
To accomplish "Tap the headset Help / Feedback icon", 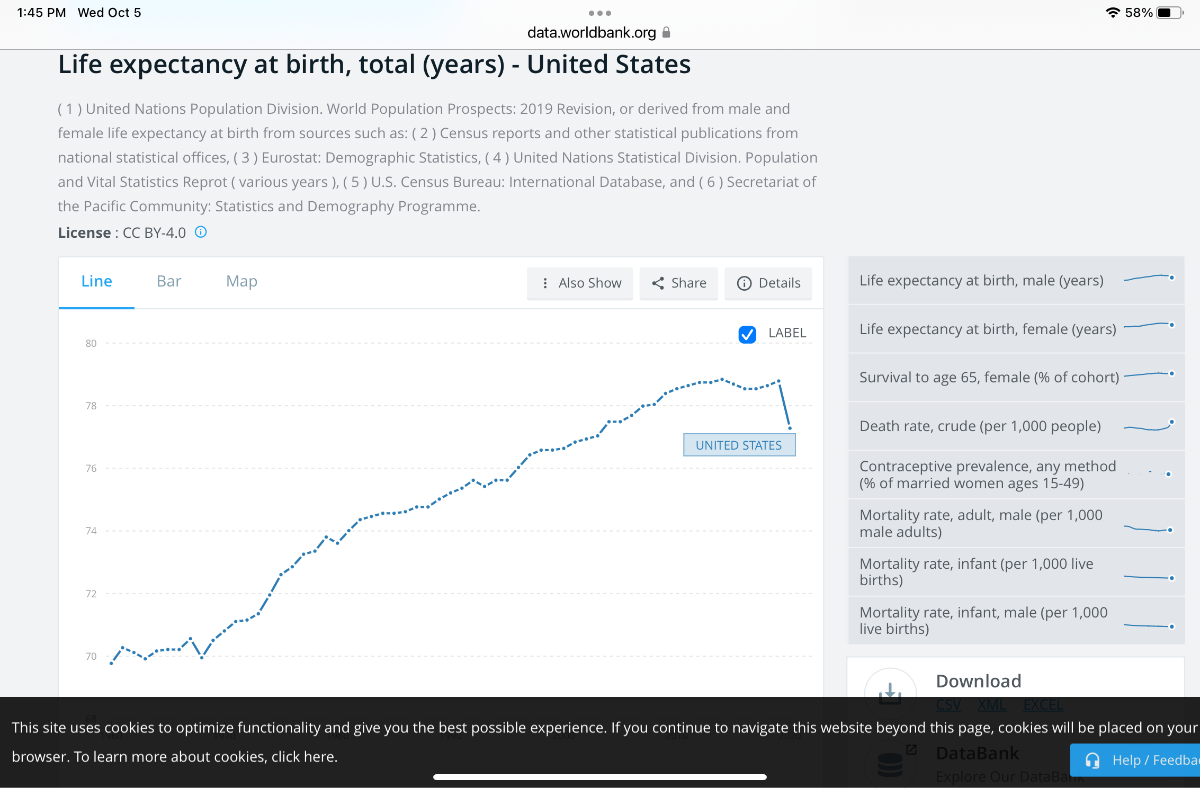I will (1092, 760).
